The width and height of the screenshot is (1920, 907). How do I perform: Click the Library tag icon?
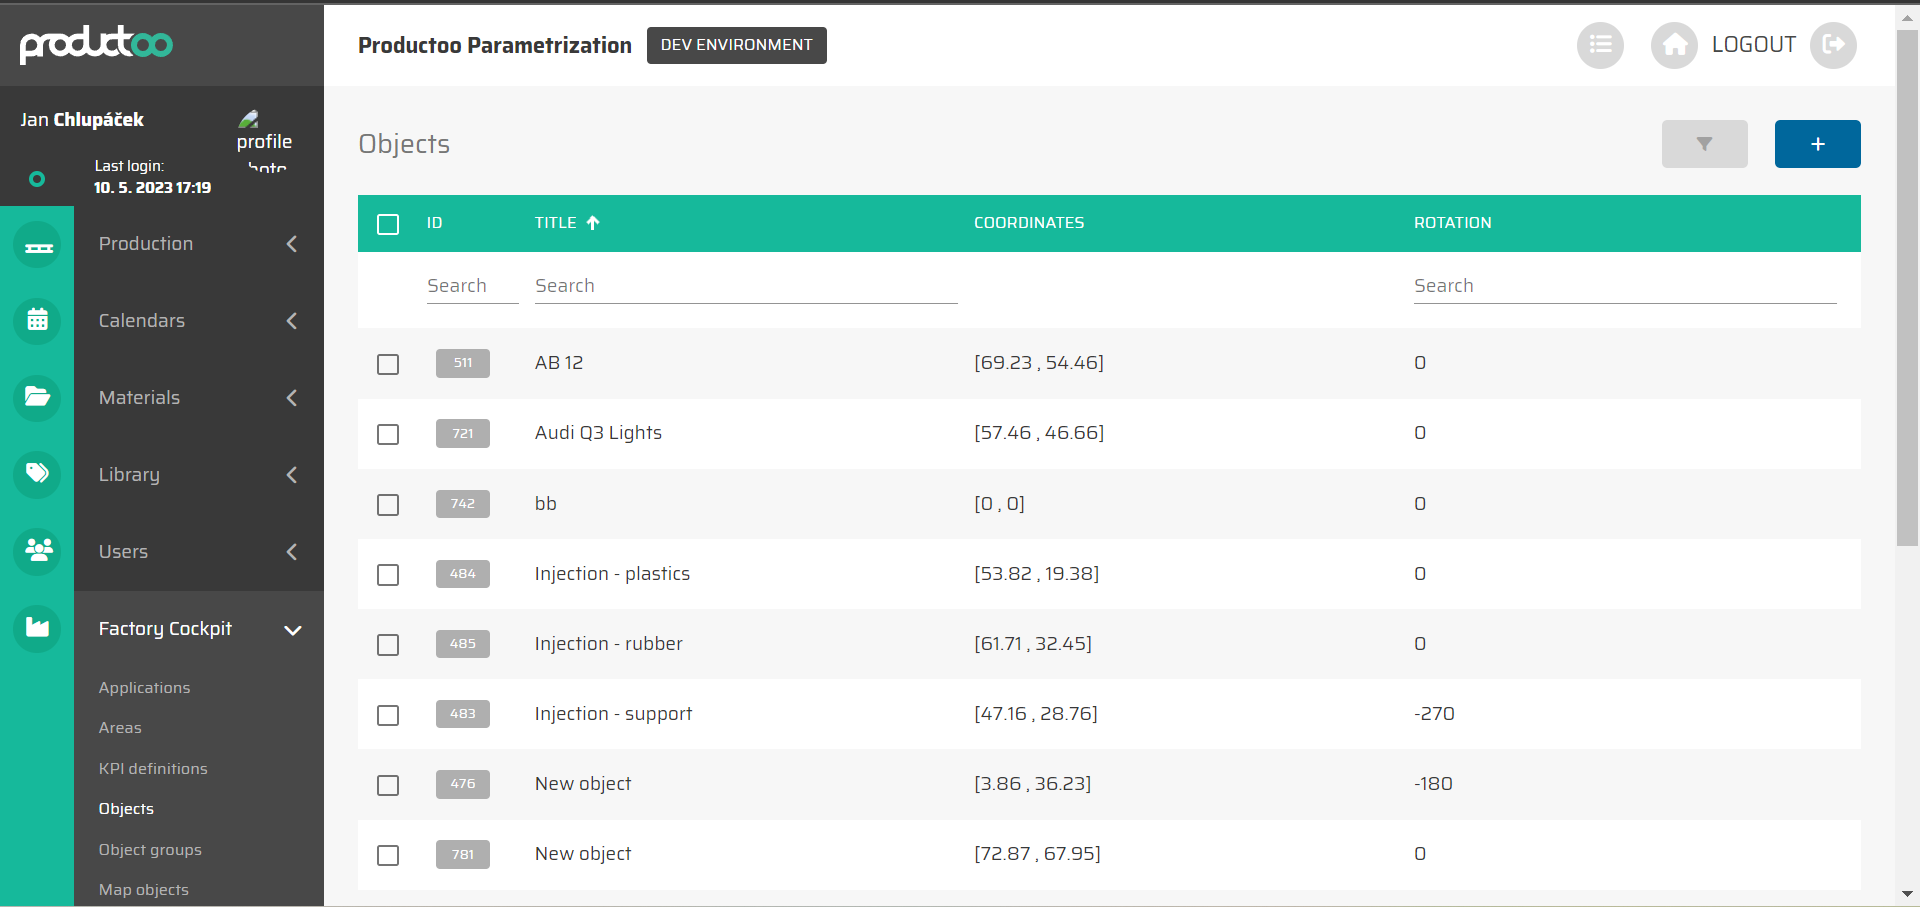click(x=38, y=474)
